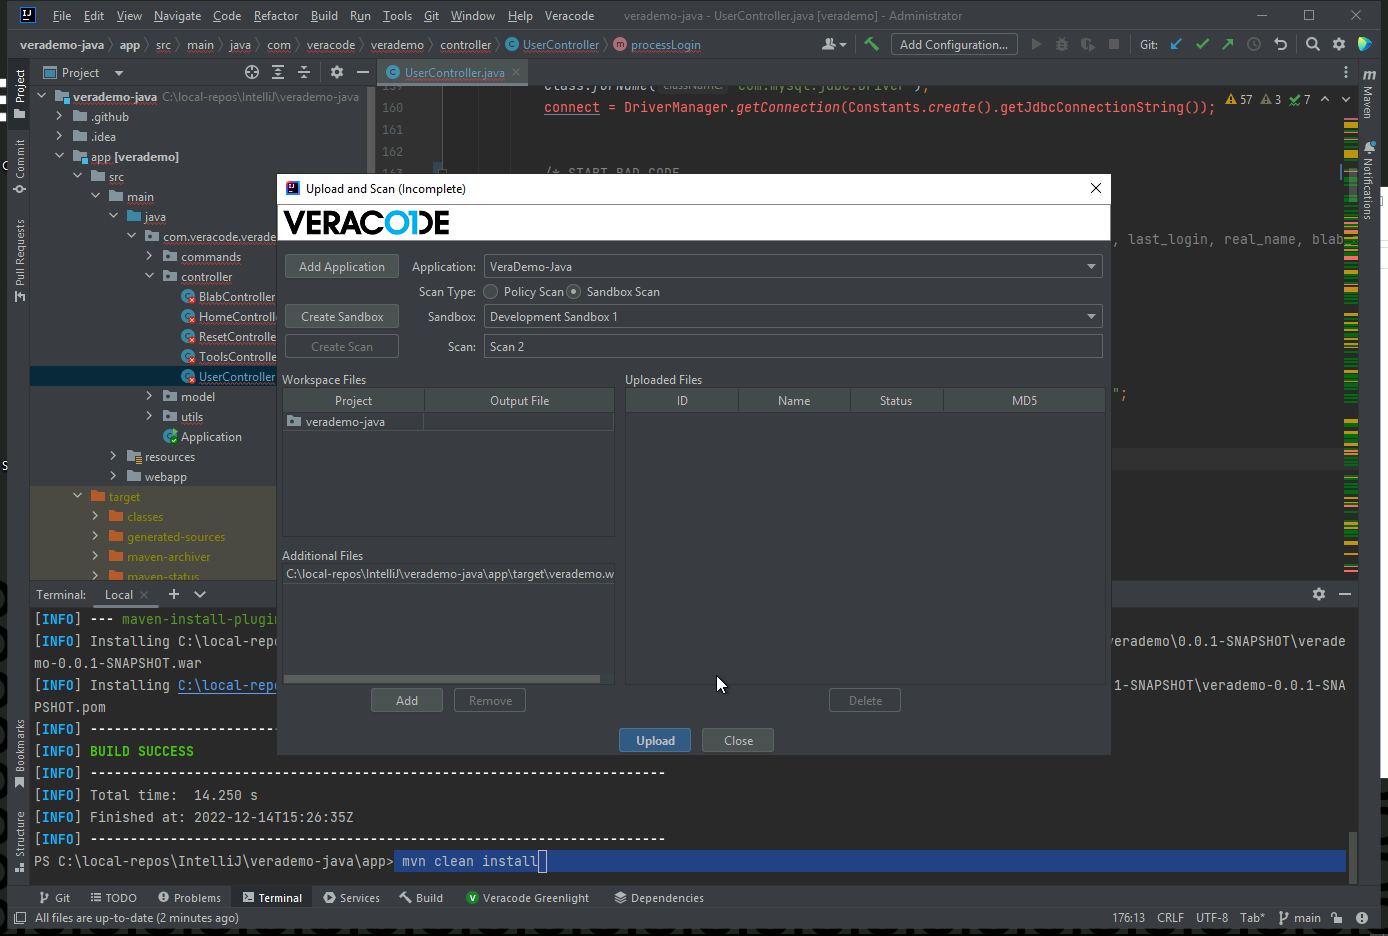Expand the resources folder in tree
1388x936 pixels.
114,457
